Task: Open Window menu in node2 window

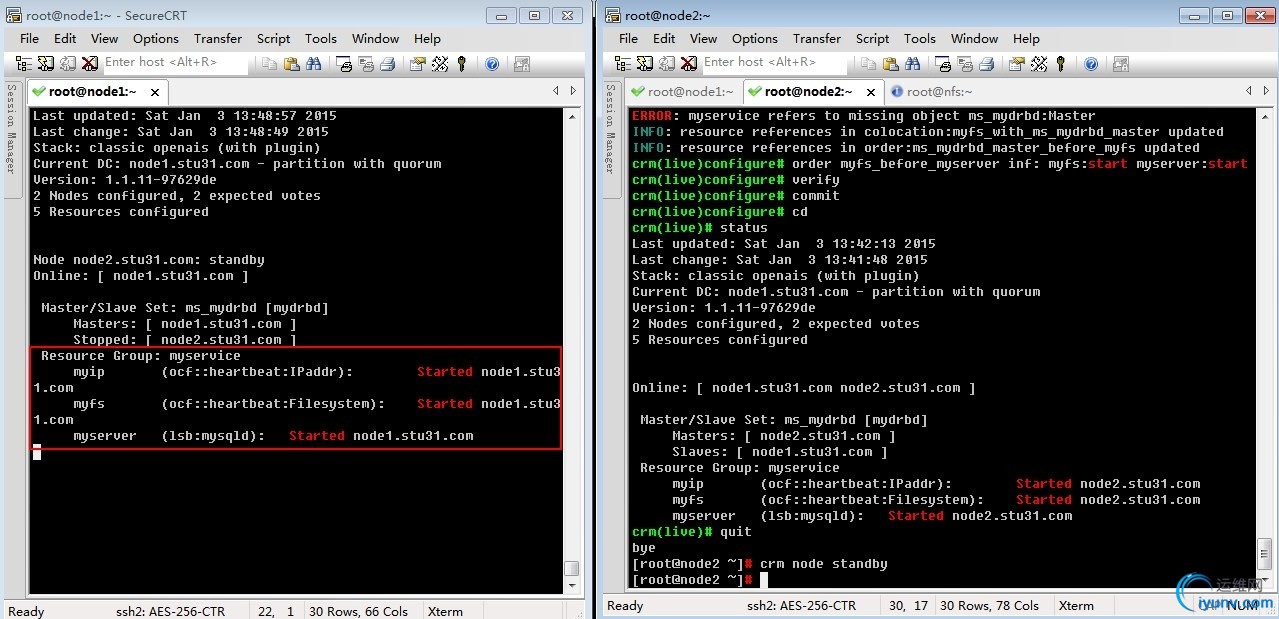Action: [x=974, y=38]
